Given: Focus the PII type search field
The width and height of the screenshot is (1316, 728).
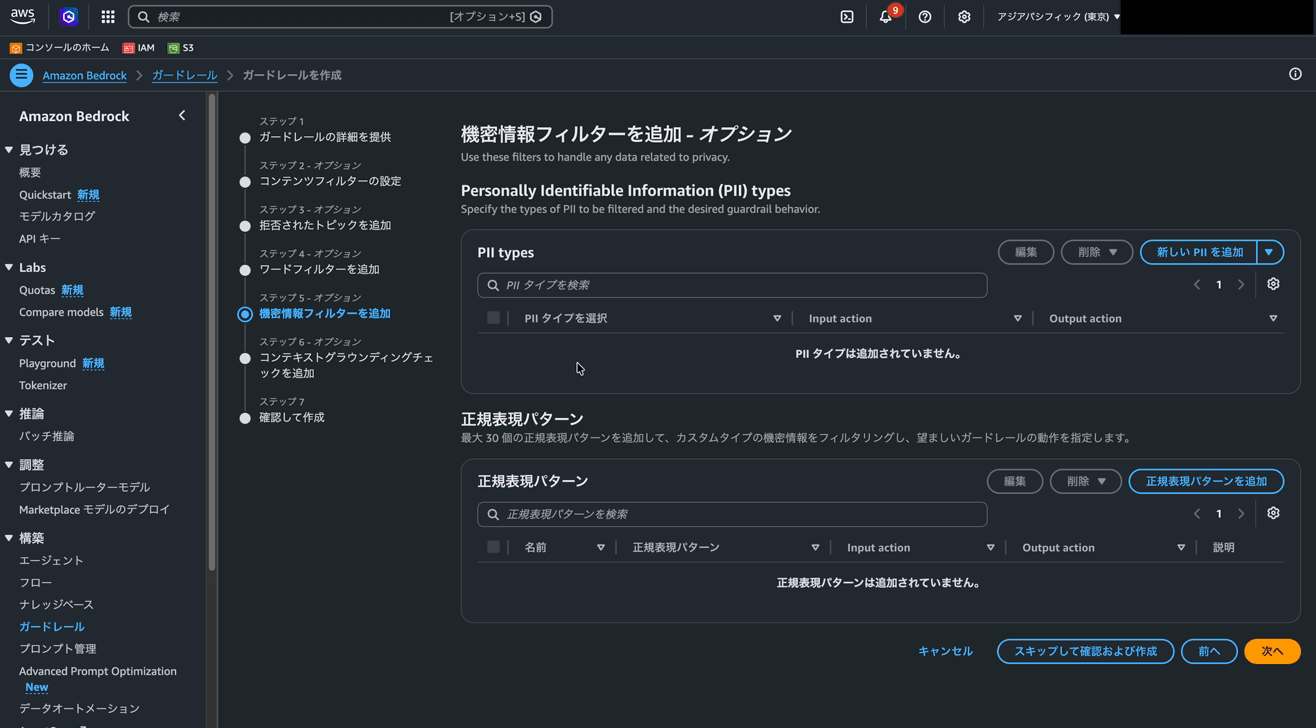Looking at the screenshot, I should tap(732, 285).
